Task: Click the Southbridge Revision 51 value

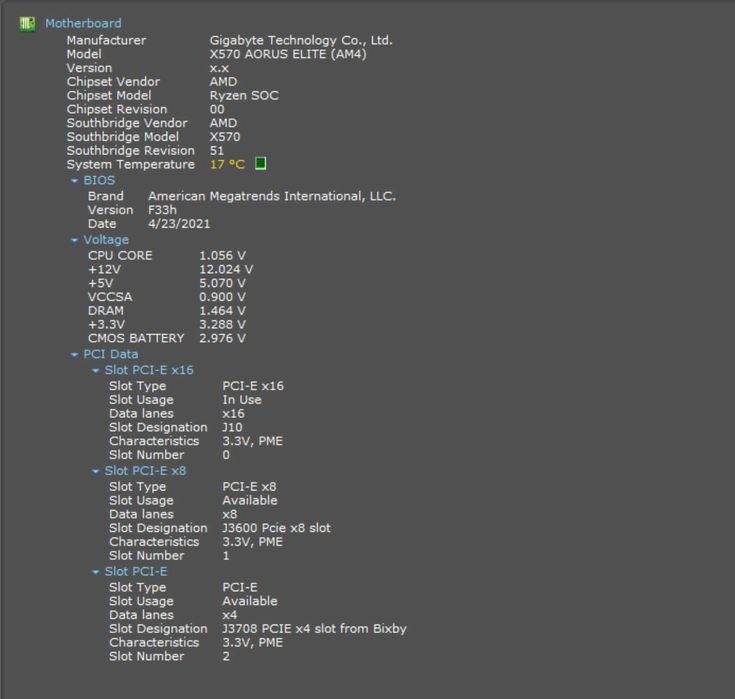Action: click(217, 150)
